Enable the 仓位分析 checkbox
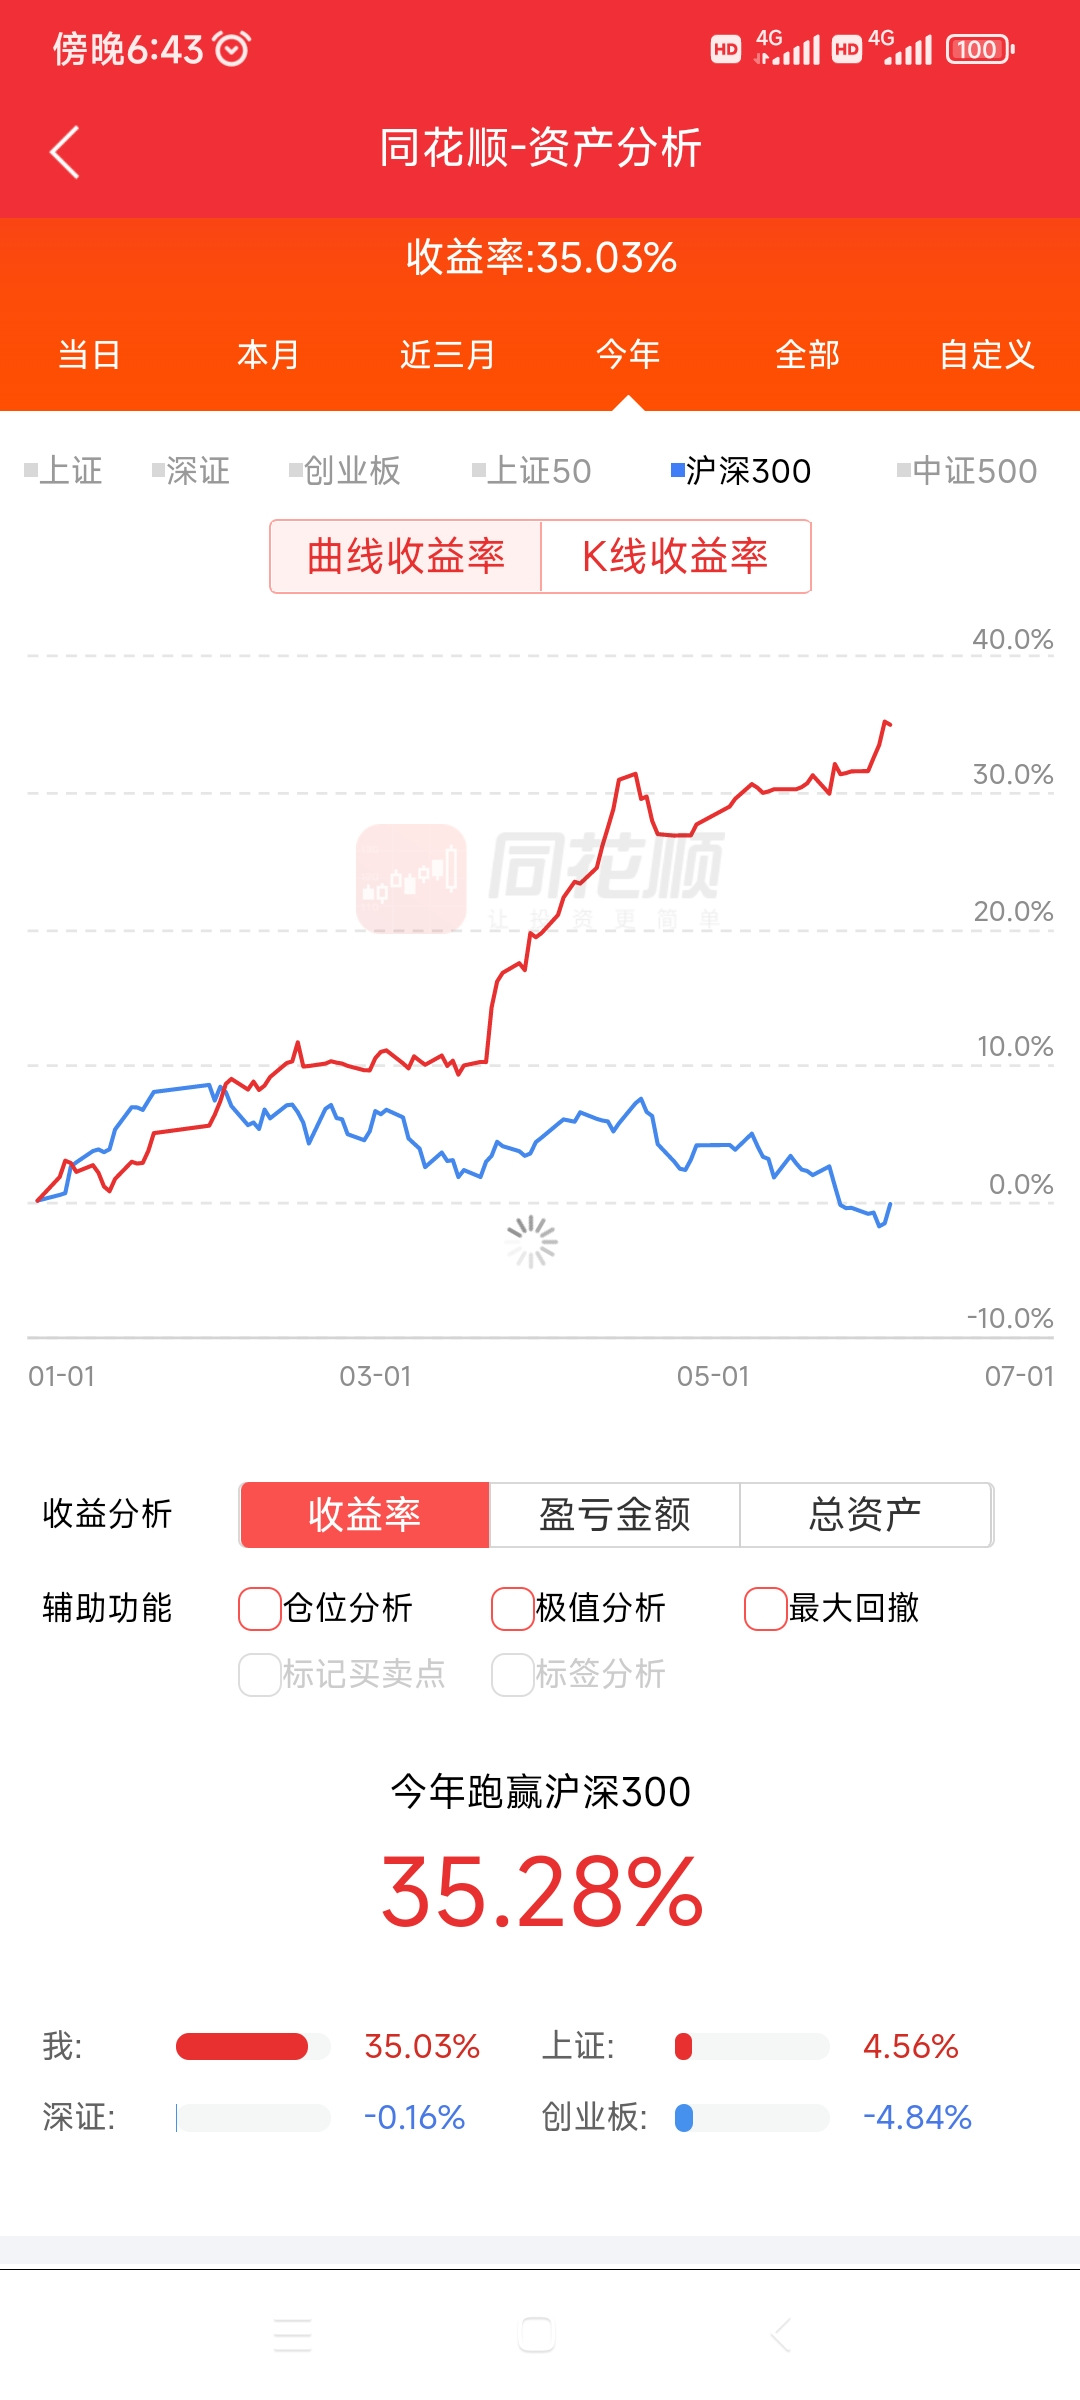 (259, 1609)
